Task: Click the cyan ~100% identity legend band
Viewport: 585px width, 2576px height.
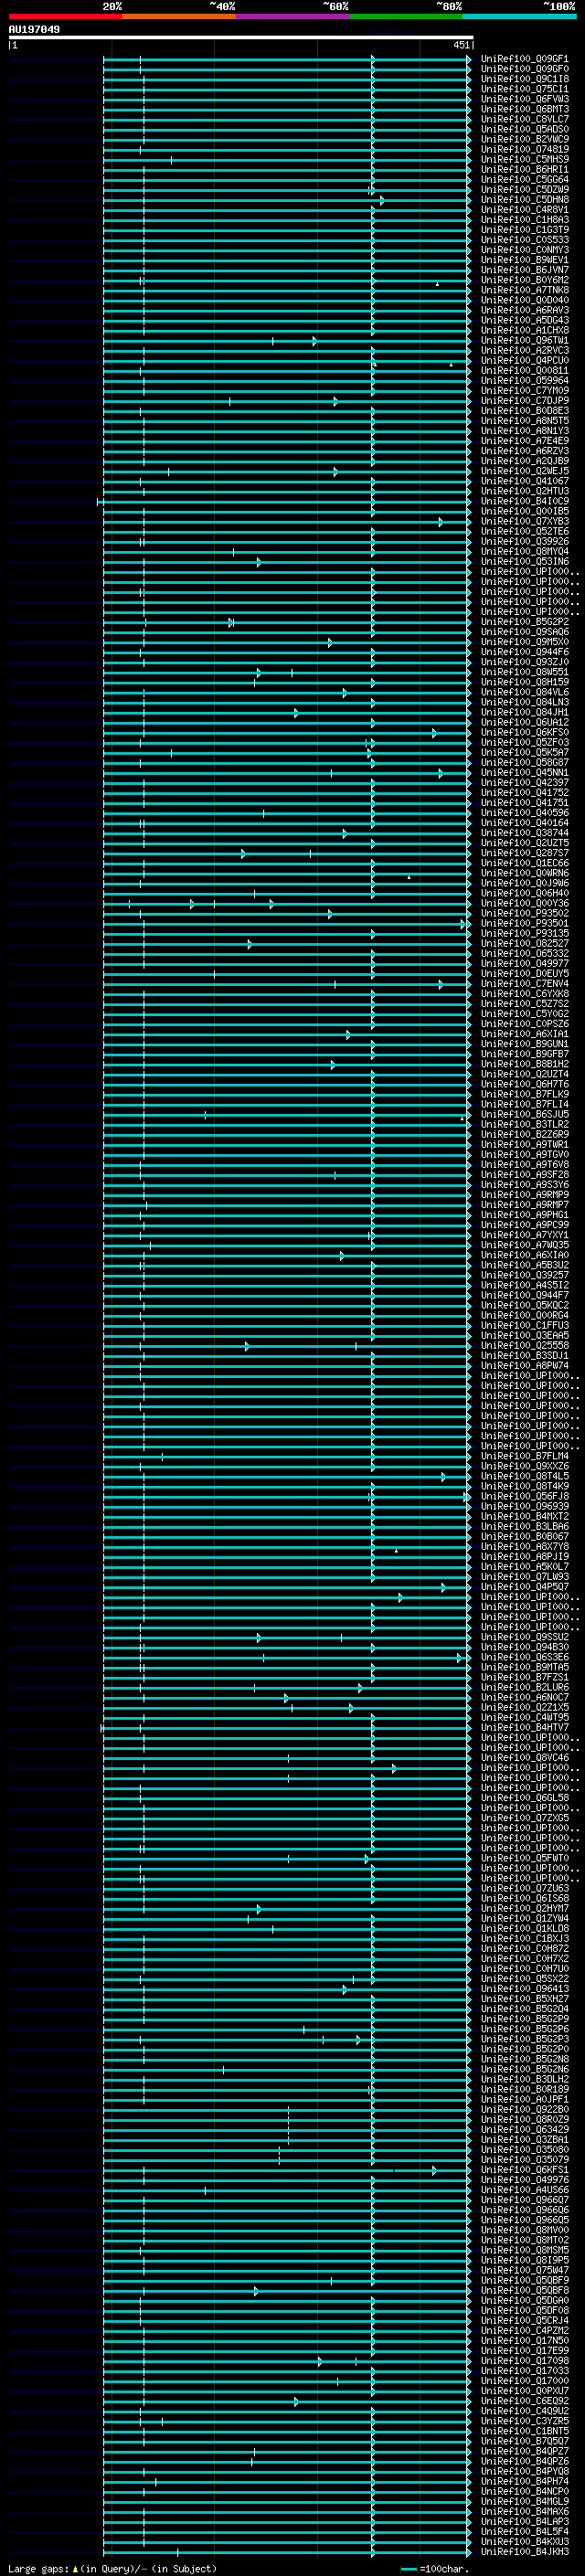Action: tap(519, 16)
